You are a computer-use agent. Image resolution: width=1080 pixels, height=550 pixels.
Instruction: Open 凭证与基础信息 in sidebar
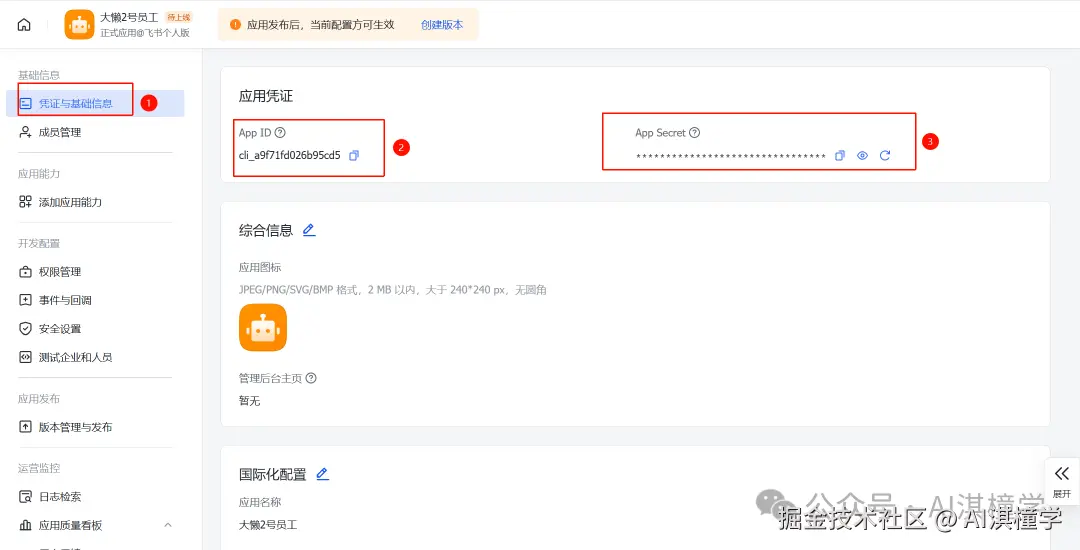(x=96, y=103)
